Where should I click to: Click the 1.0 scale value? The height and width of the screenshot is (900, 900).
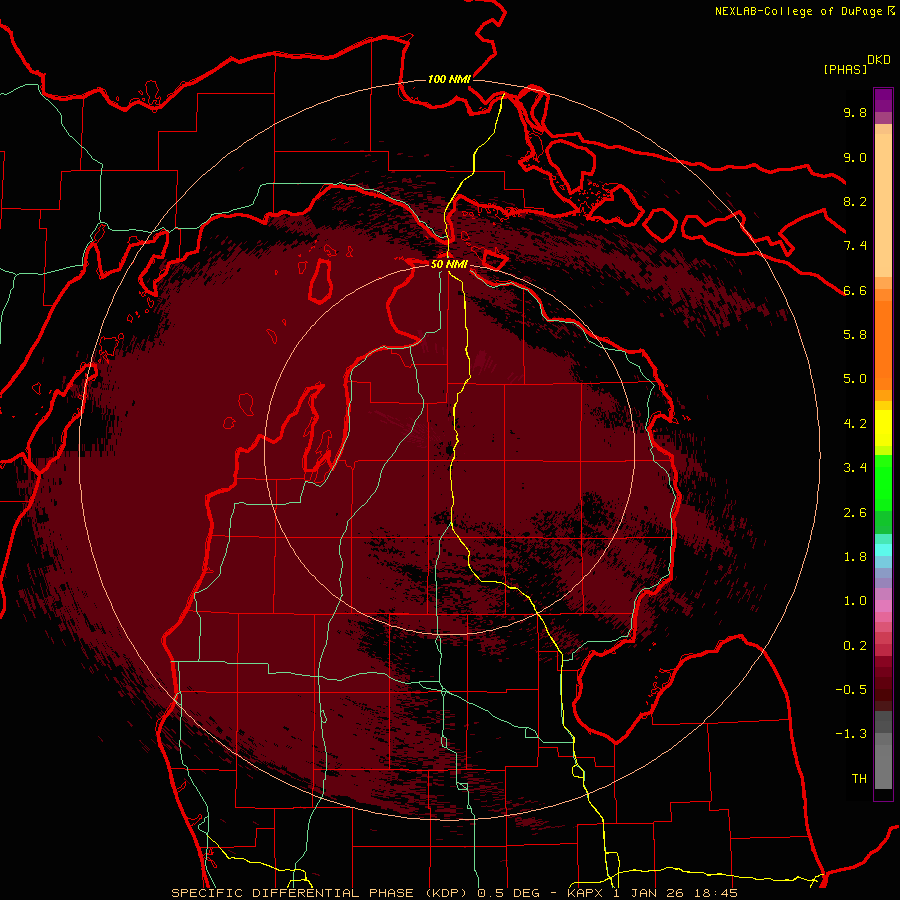pyautogui.click(x=855, y=601)
